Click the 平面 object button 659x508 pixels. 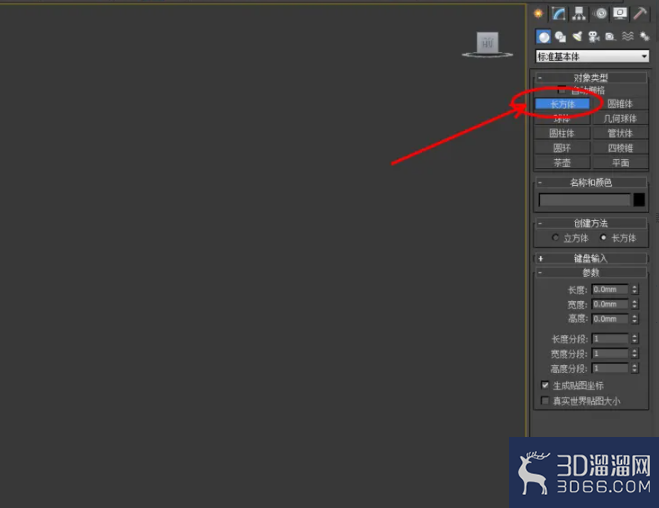tap(620, 163)
